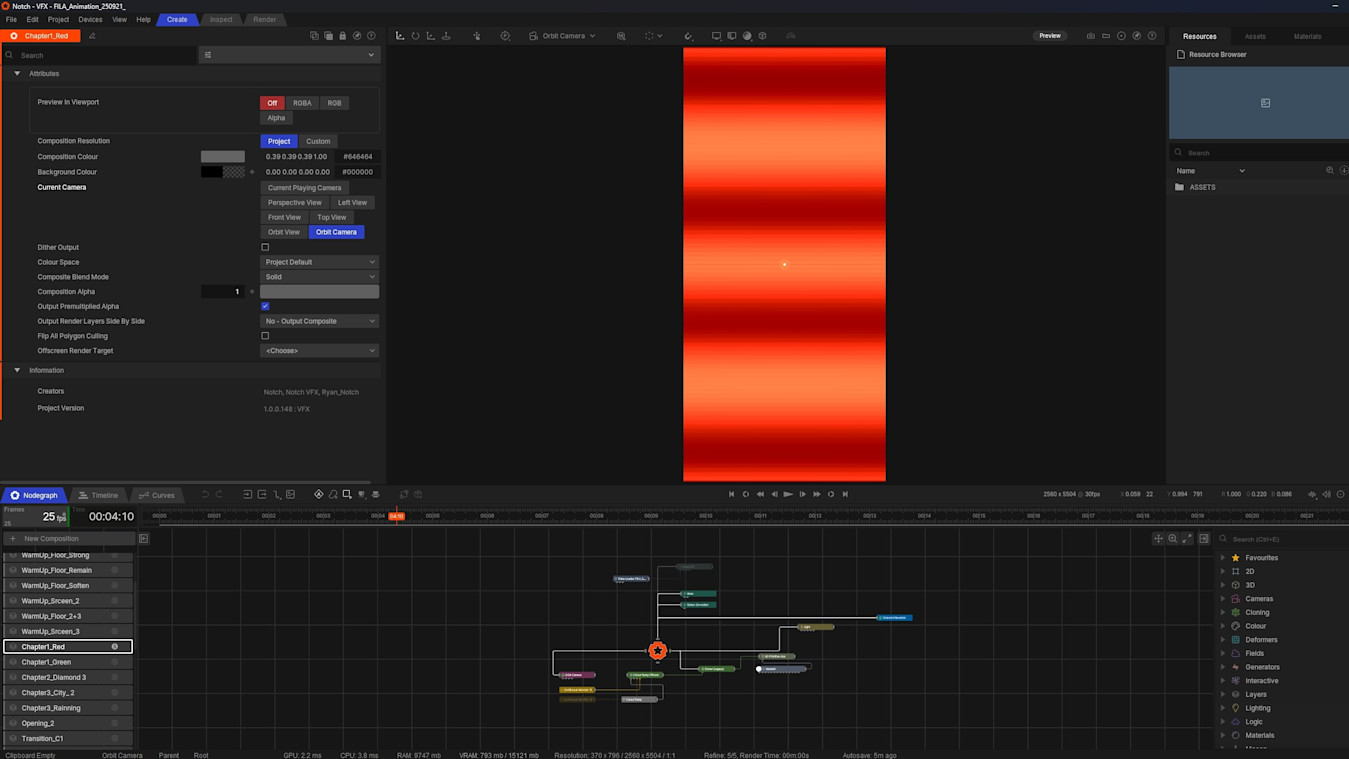Click the rotate tool icon in viewport toolbar
Viewport: 1349px width, 759px height.
(x=415, y=36)
